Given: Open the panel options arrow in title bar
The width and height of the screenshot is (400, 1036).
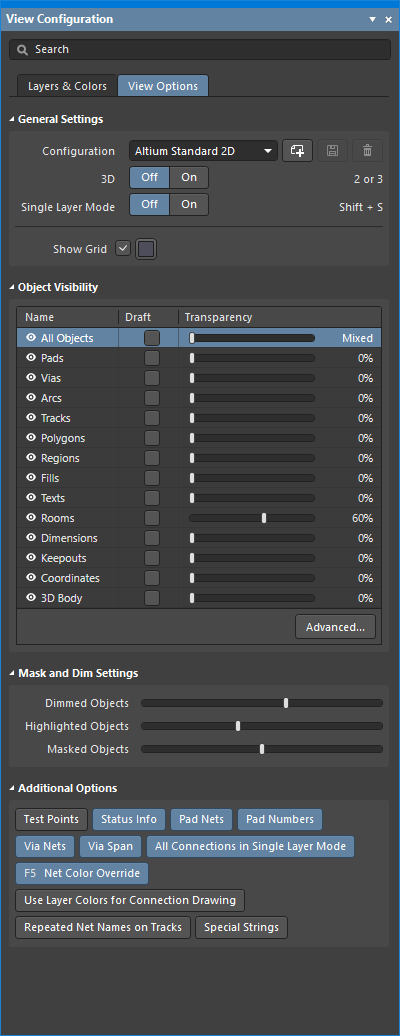Looking at the screenshot, I should pyautogui.click(x=373, y=20).
